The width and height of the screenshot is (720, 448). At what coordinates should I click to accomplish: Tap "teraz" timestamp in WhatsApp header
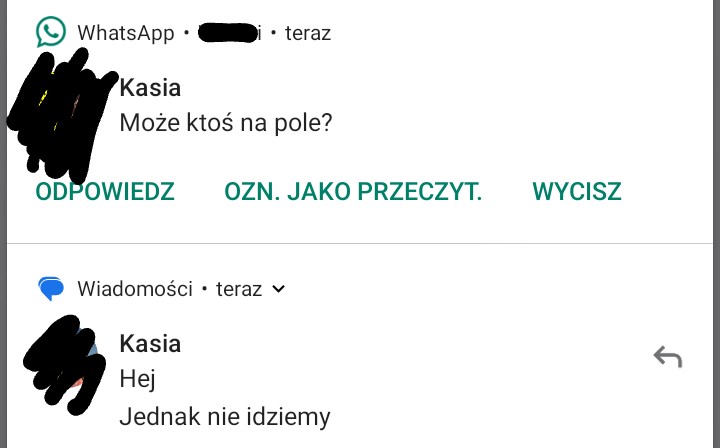307,33
